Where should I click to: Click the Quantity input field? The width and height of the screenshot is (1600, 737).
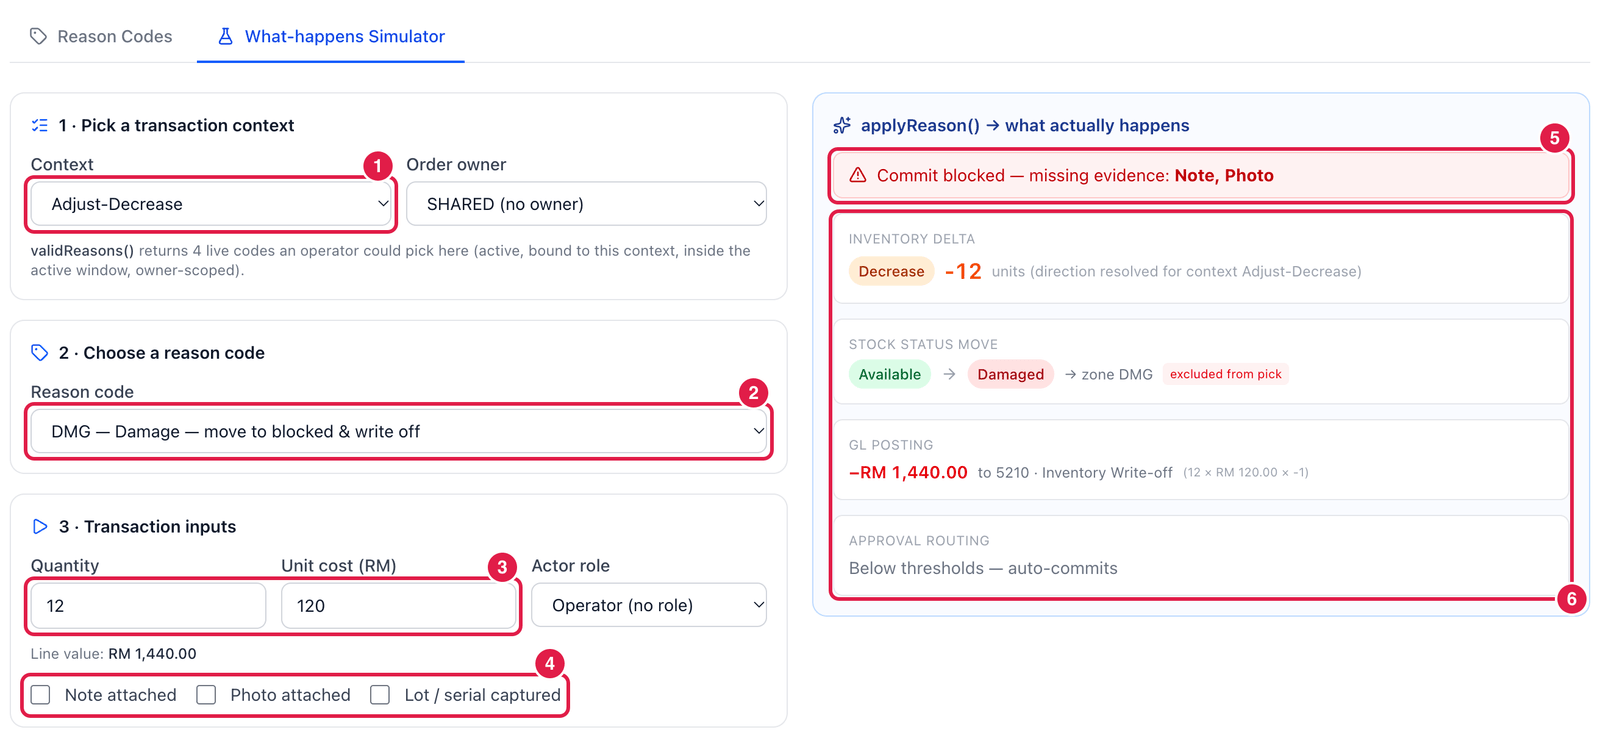tap(148, 605)
